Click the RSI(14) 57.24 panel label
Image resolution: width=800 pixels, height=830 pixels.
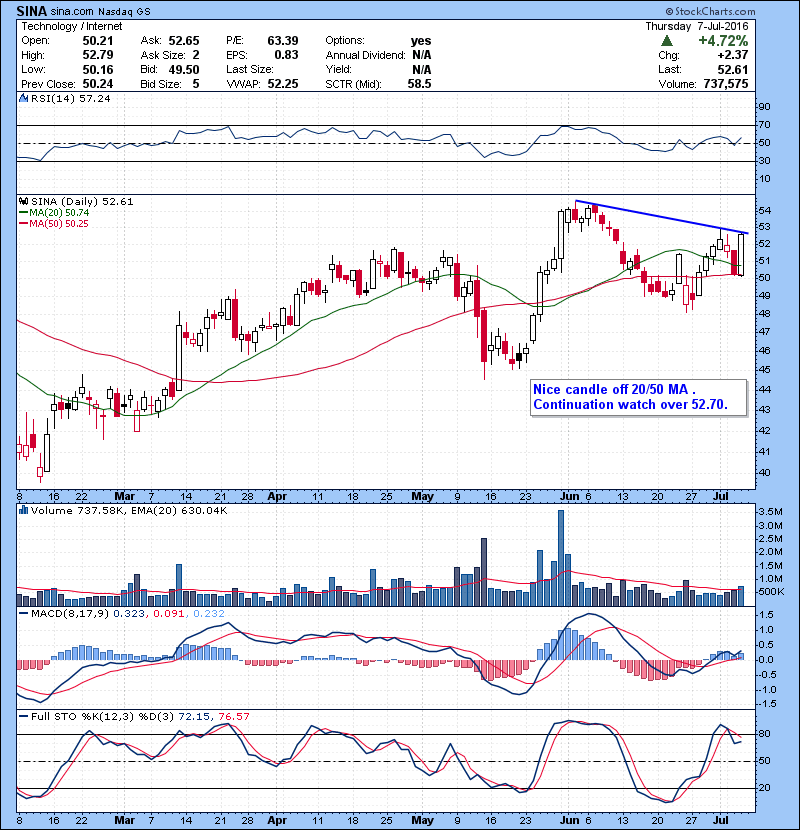[x=71, y=98]
